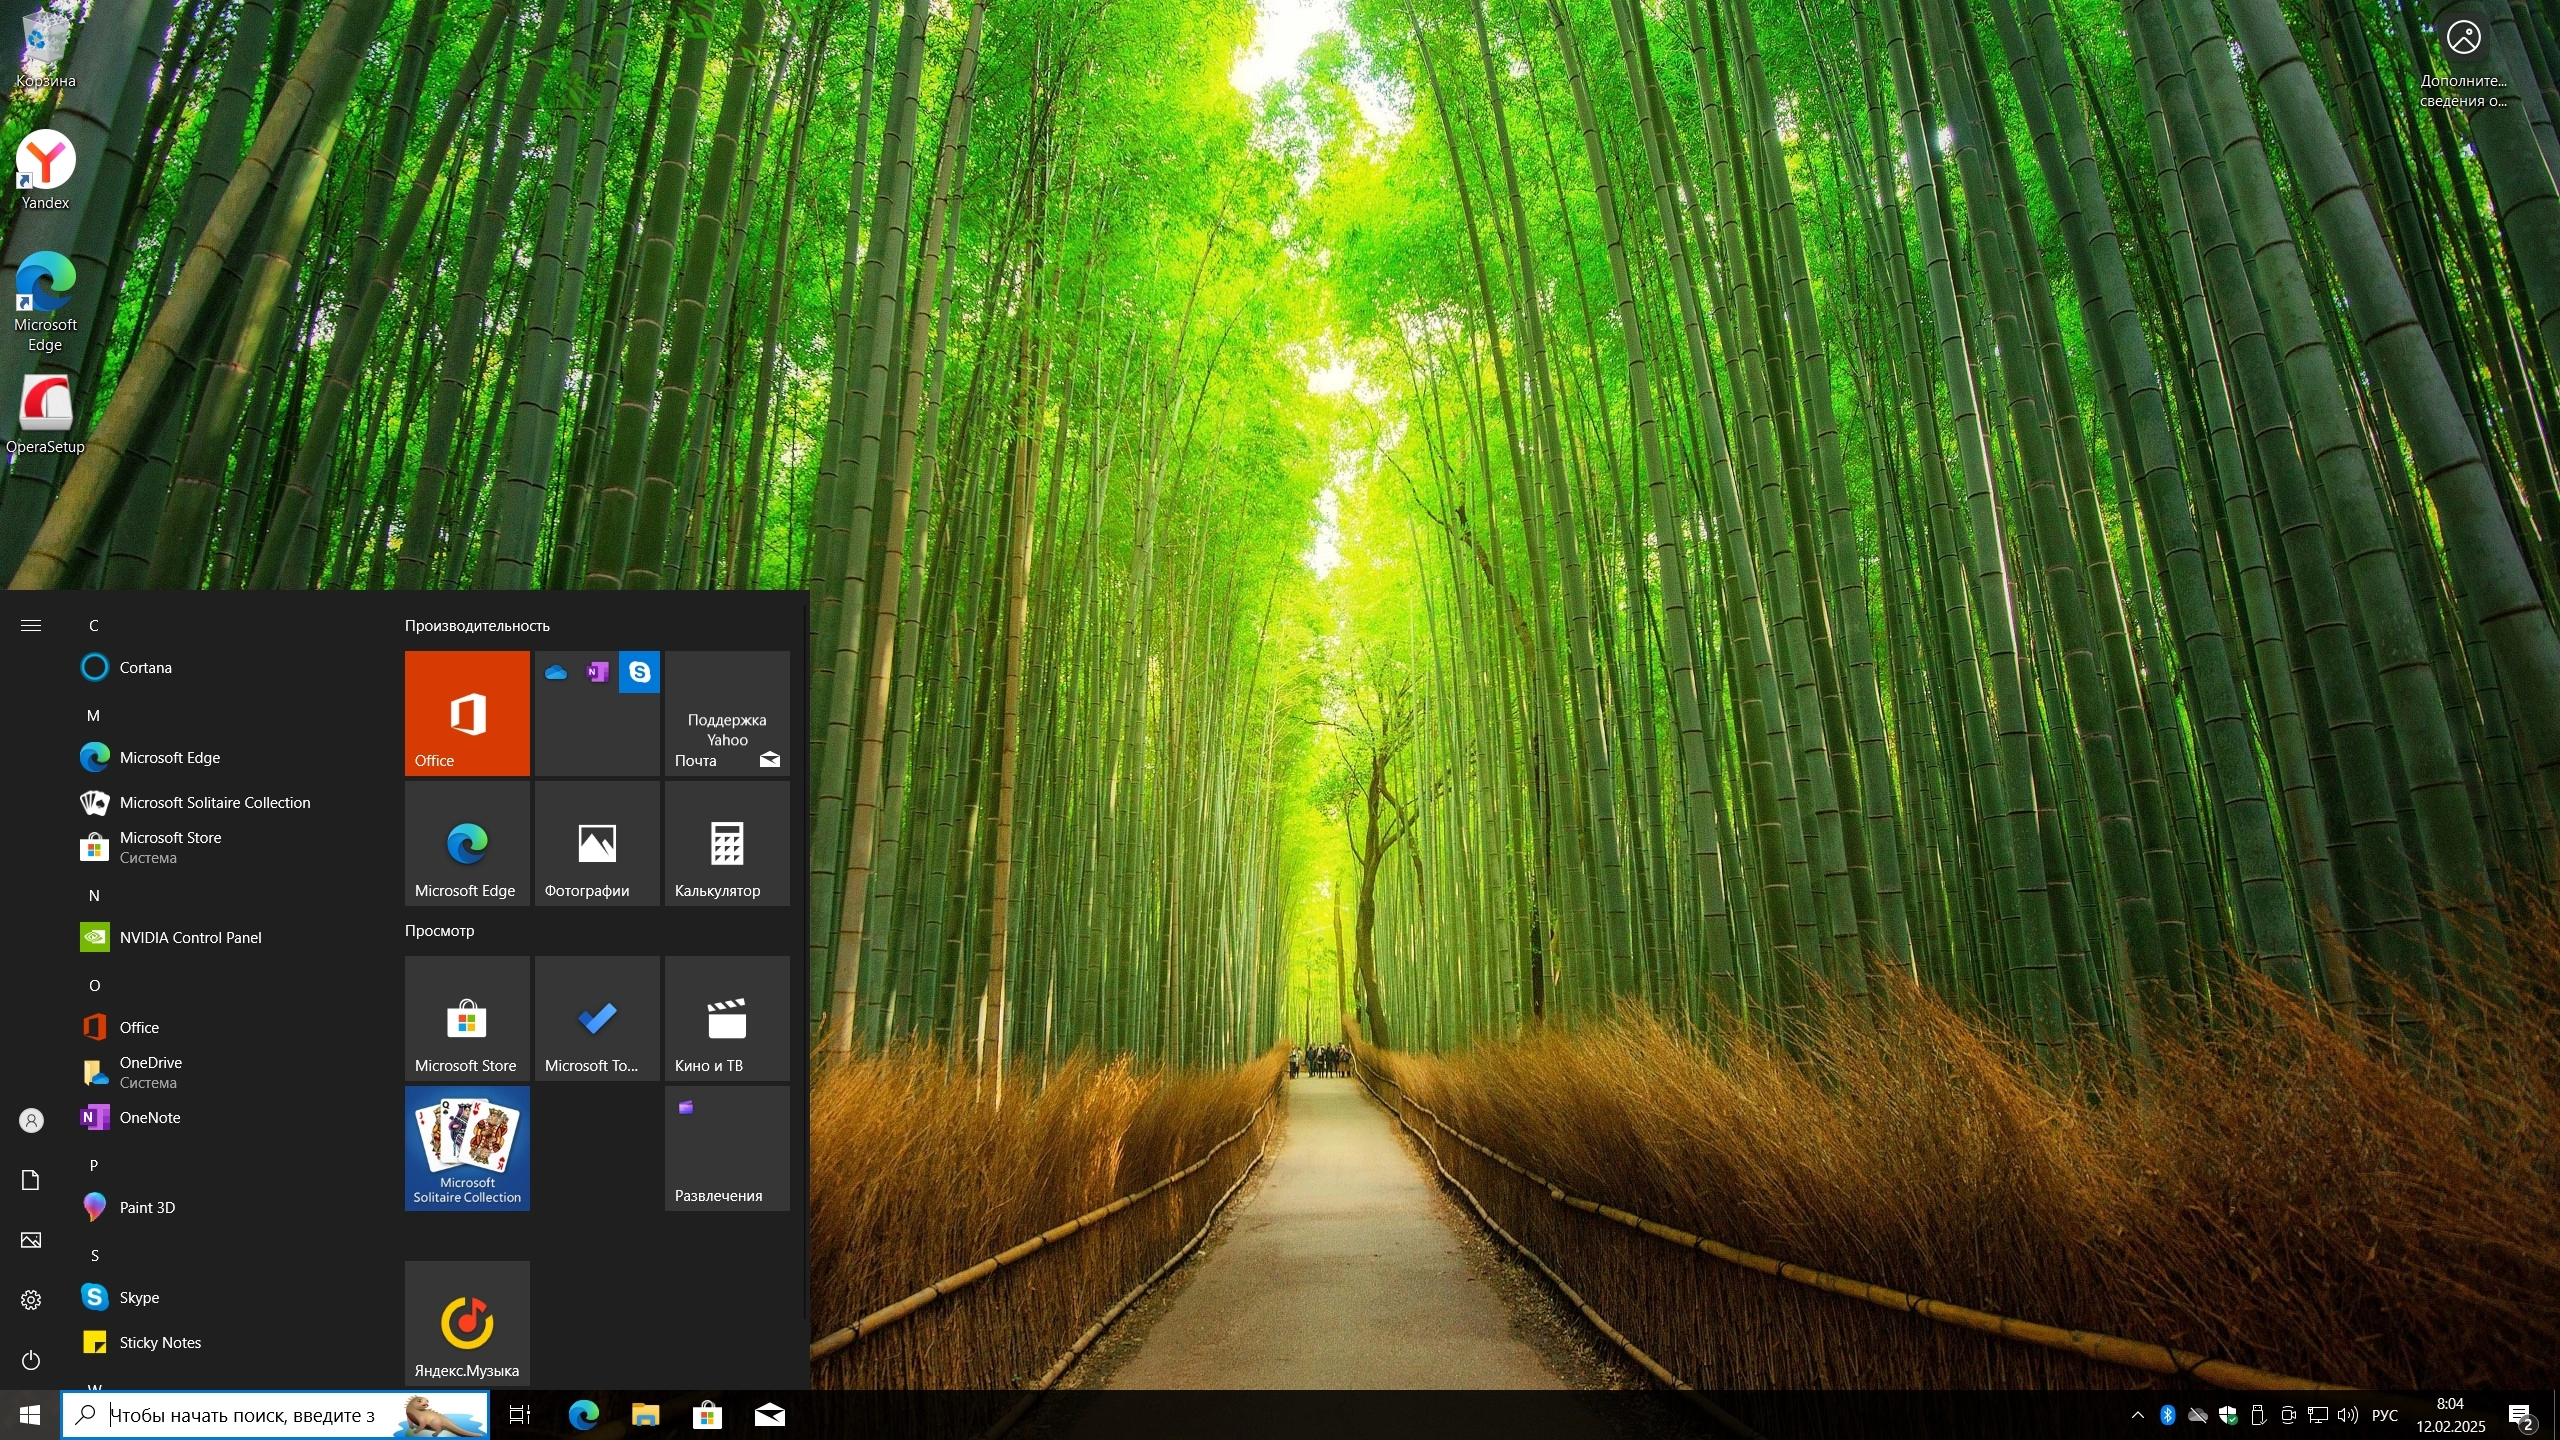Open NVIDIA Control Panel from app list
Image resolution: width=2560 pixels, height=1440 pixels.
(x=190, y=937)
